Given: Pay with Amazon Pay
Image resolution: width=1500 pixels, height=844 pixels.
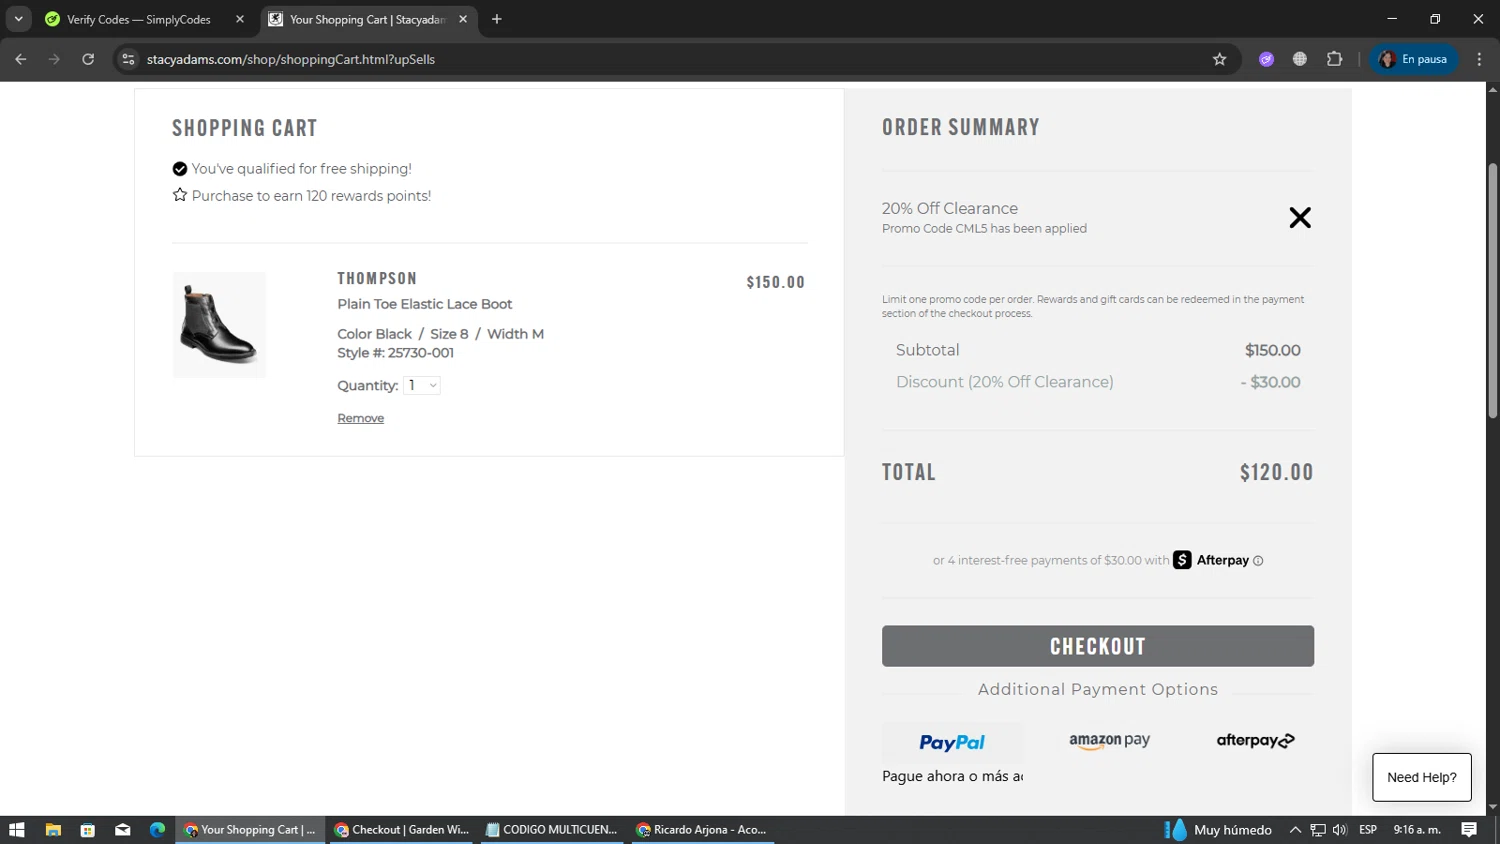Looking at the screenshot, I should 1109,741.
